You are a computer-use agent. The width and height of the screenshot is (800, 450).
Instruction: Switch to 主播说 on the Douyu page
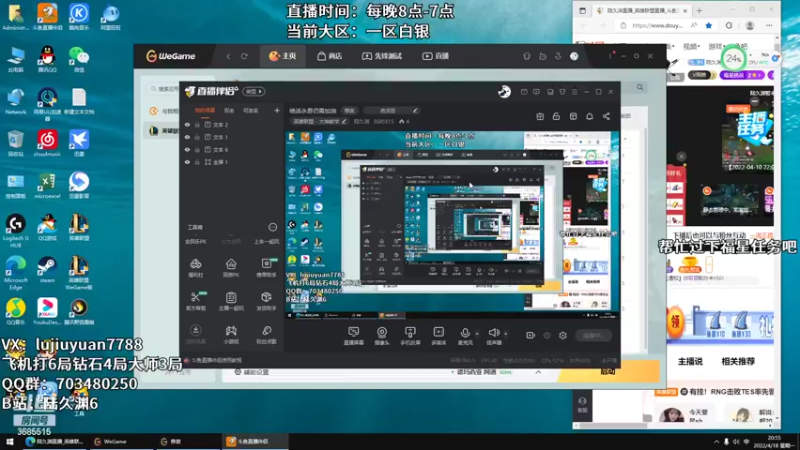click(690, 361)
